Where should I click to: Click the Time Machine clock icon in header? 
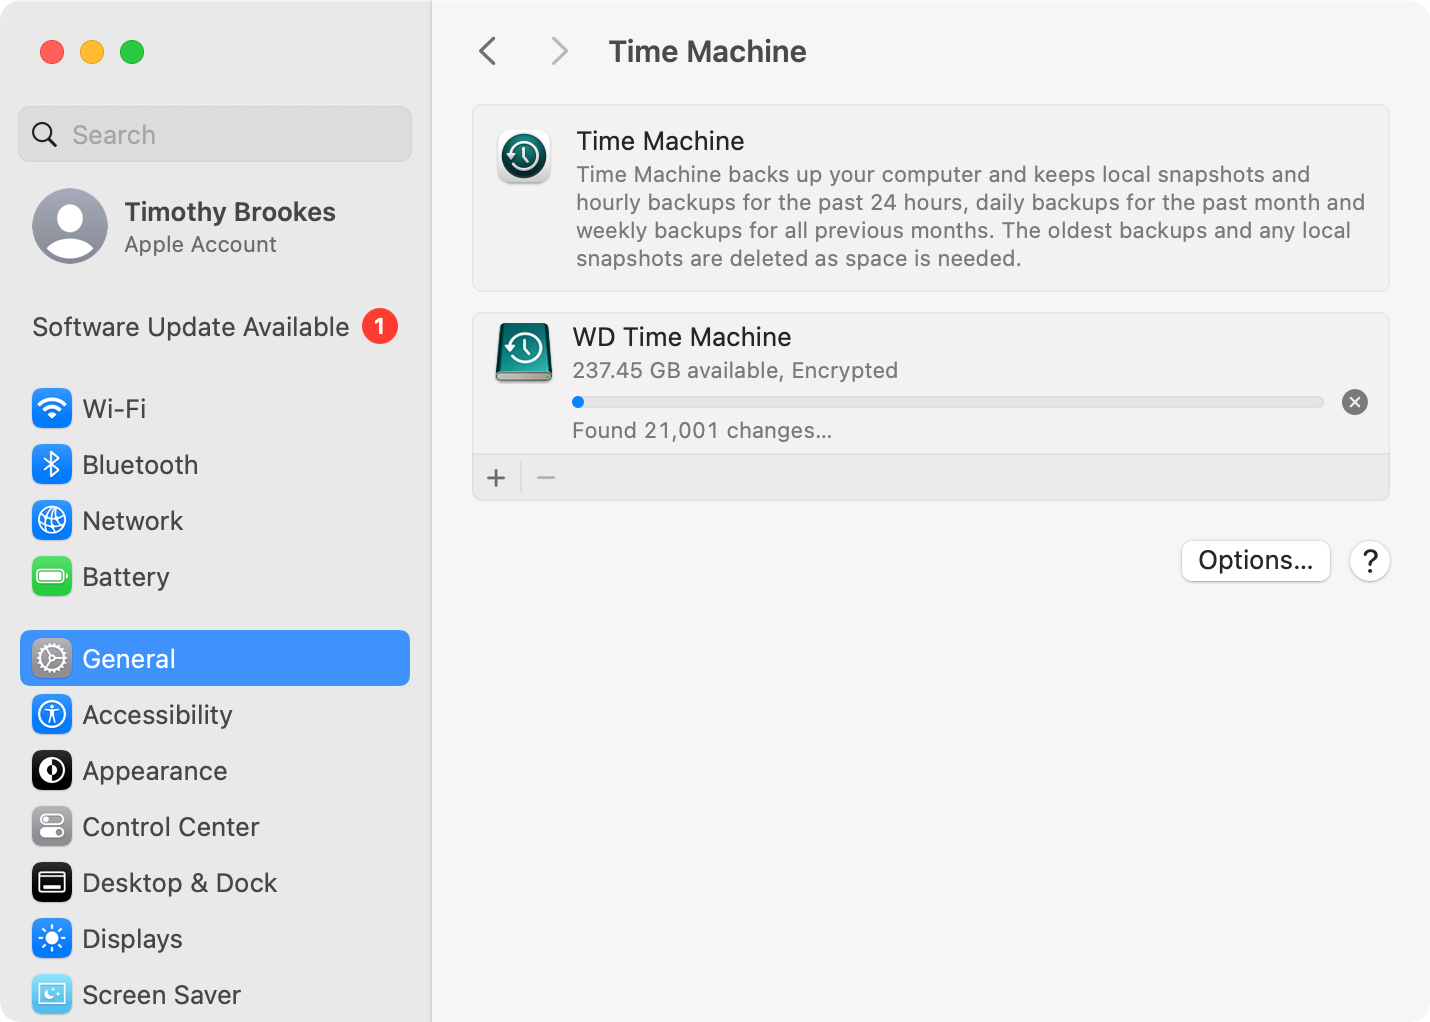pos(524,157)
